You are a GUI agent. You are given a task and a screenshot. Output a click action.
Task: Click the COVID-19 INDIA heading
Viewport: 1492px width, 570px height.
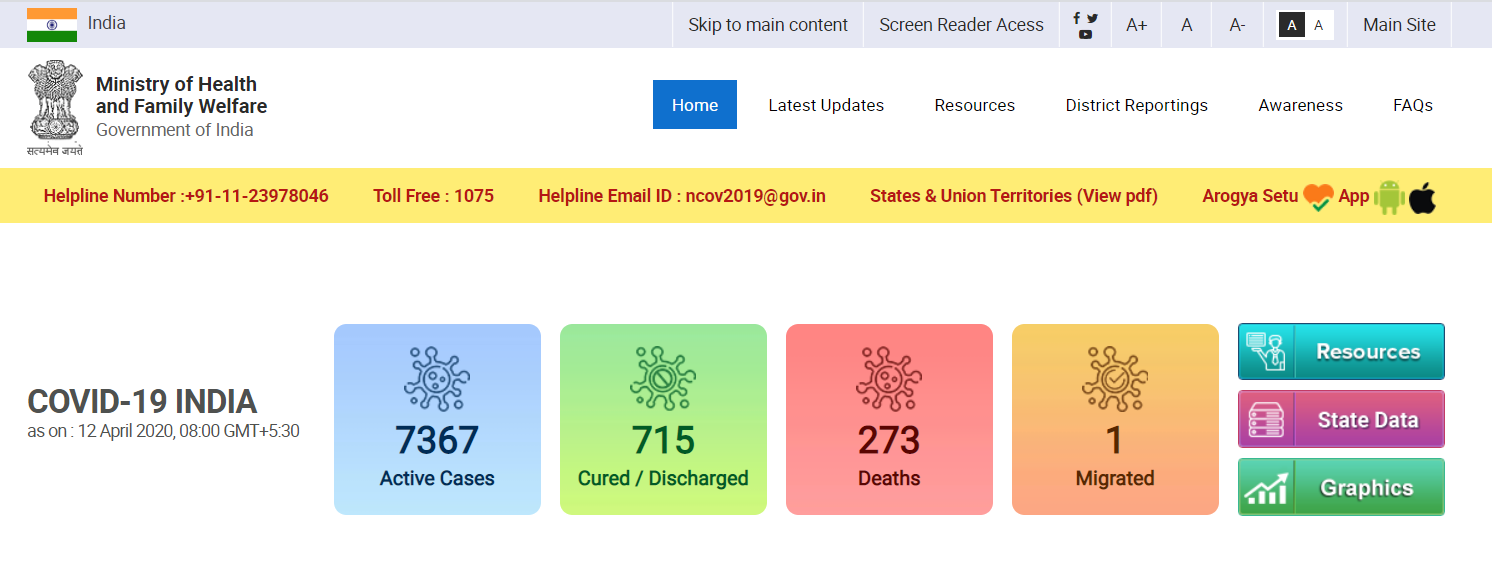[x=142, y=402]
